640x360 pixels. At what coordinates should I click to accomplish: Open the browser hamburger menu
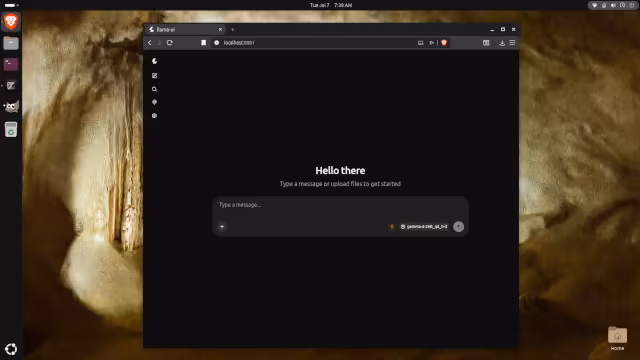coord(512,42)
